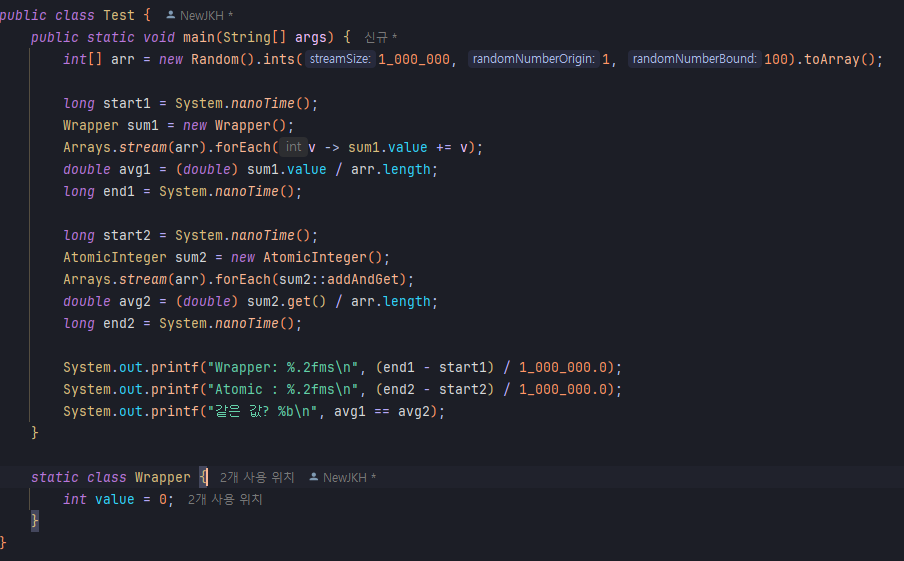Click avg1 == avg2 comparison's avg2 operand

point(414,412)
